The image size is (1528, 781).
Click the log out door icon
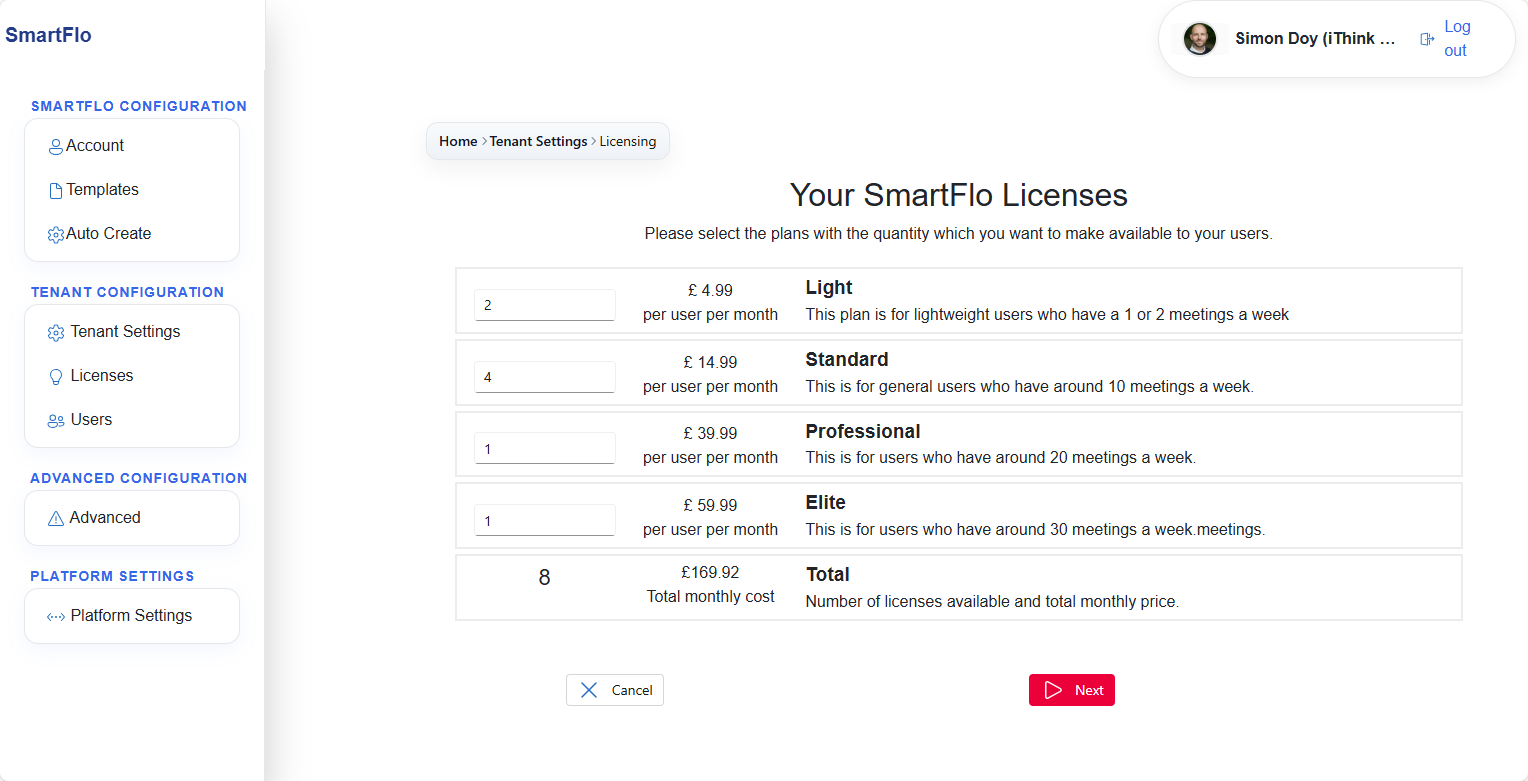(x=1427, y=39)
